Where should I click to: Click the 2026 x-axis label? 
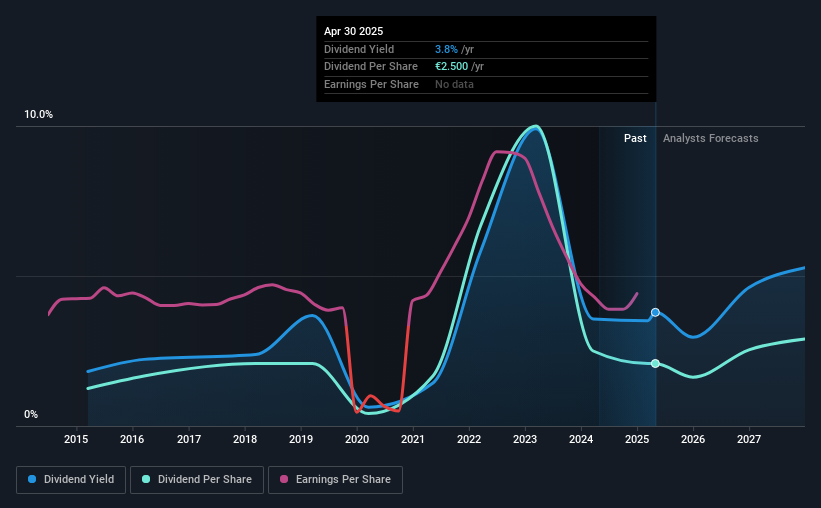(693, 439)
